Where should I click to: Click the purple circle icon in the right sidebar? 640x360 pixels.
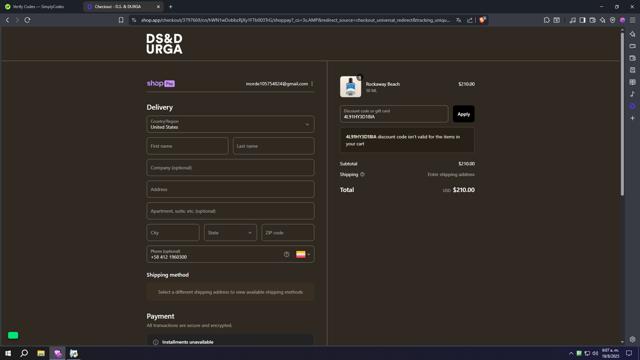632,106
